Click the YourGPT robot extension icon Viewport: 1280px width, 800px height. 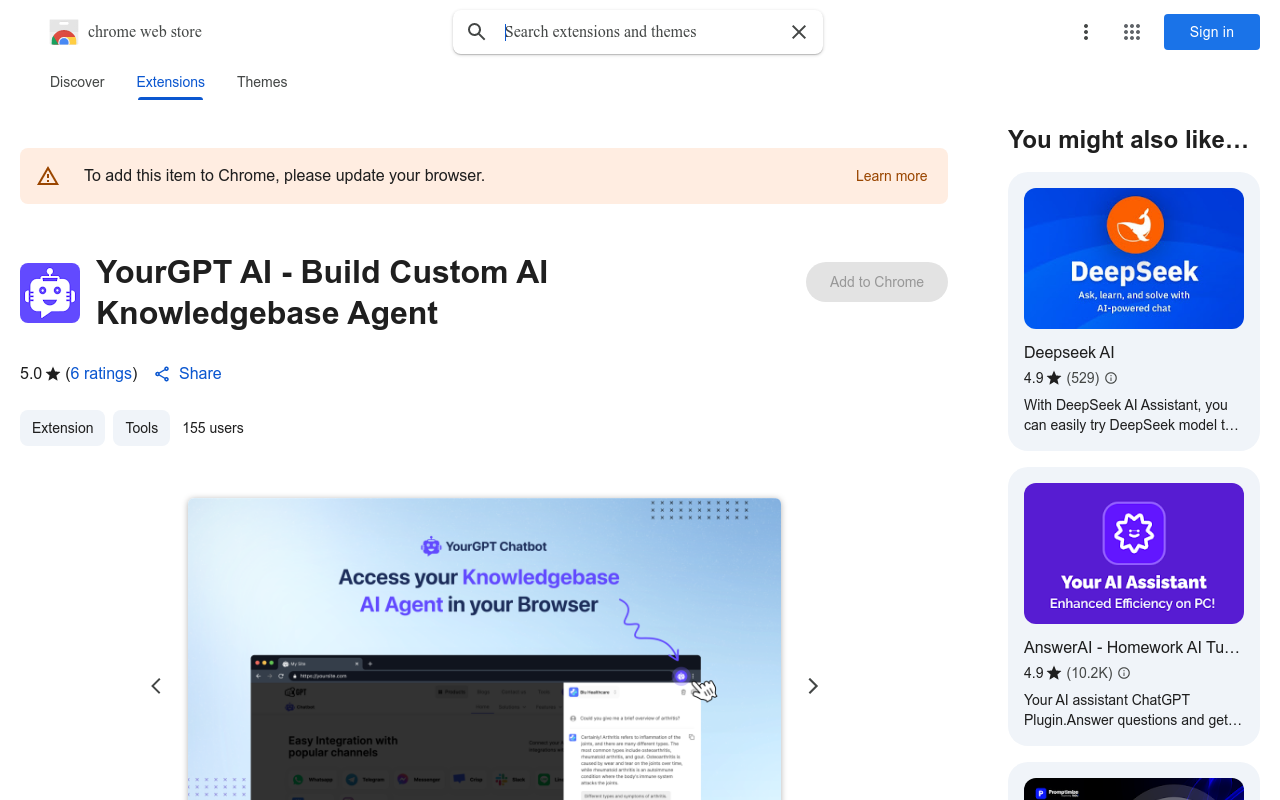(50, 293)
